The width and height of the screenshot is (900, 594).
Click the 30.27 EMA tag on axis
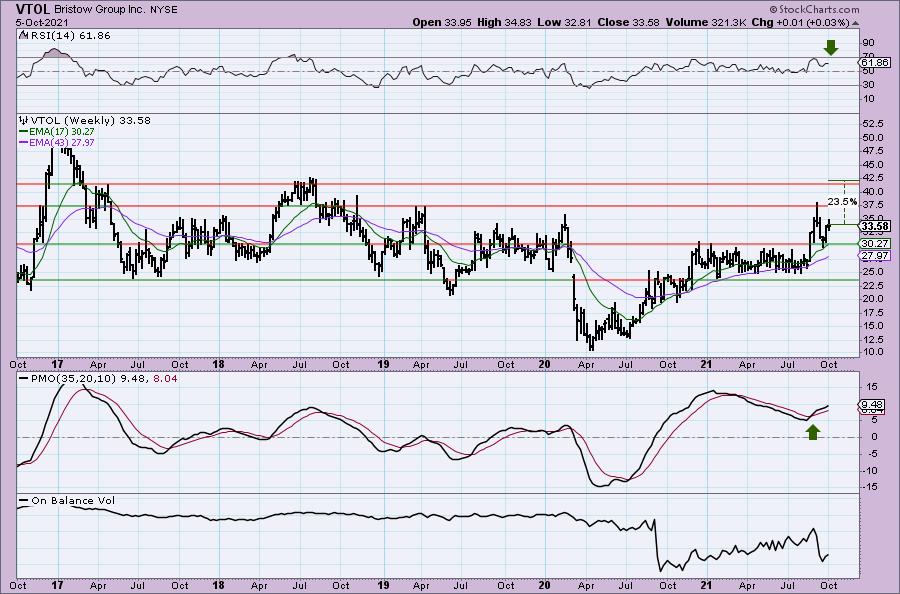pyautogui.click(x=875, y=243)
